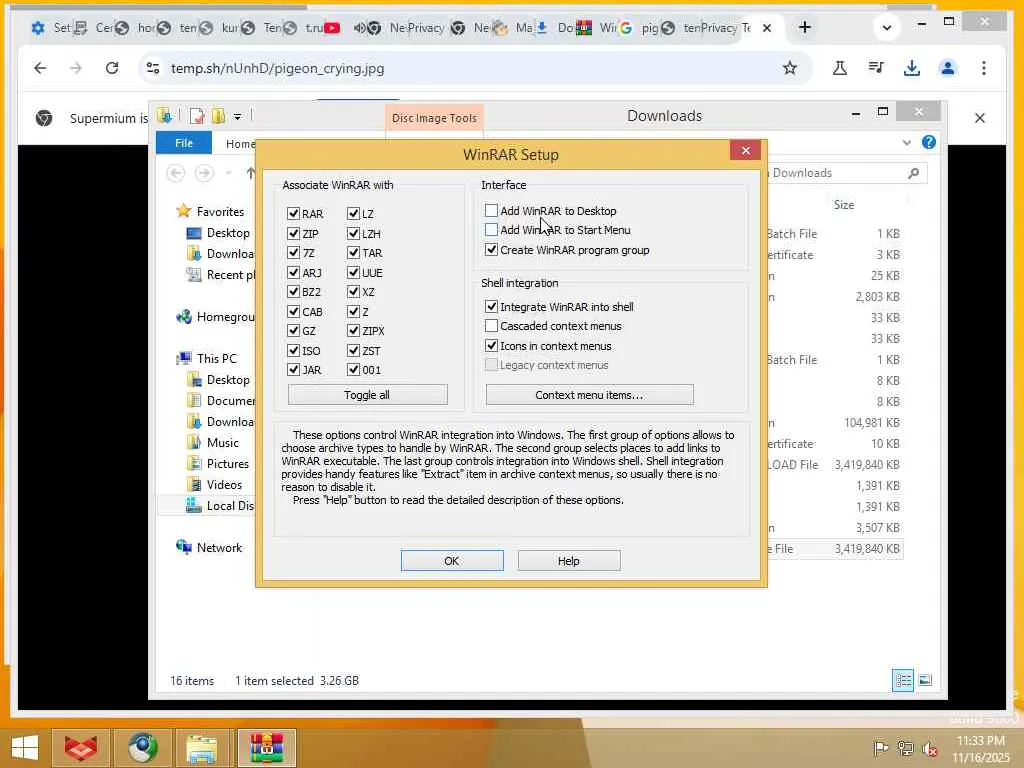Viewport: 1024px width, 768px height.
Task: Select Network in navigation pane
Action: tap(219, 548)
